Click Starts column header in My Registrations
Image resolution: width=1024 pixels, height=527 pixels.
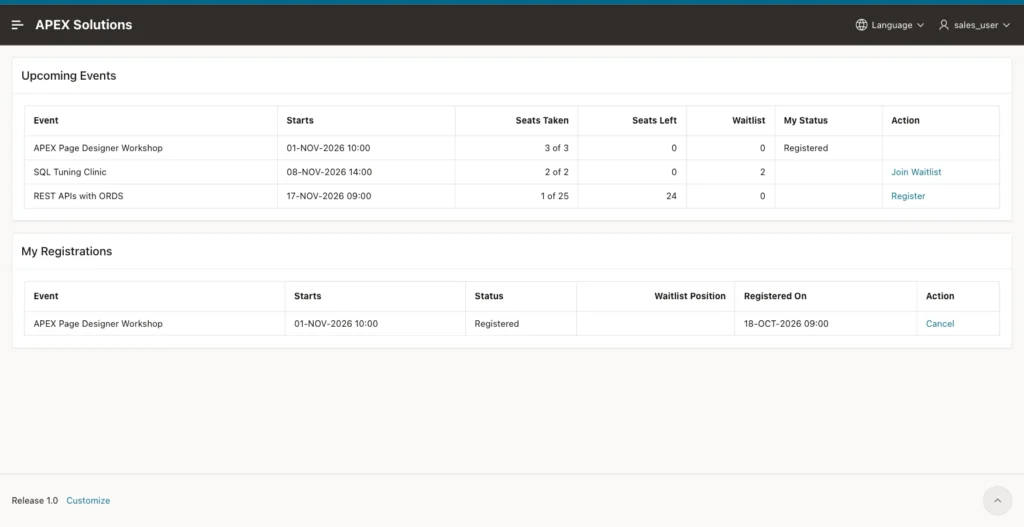pos(308,296)
